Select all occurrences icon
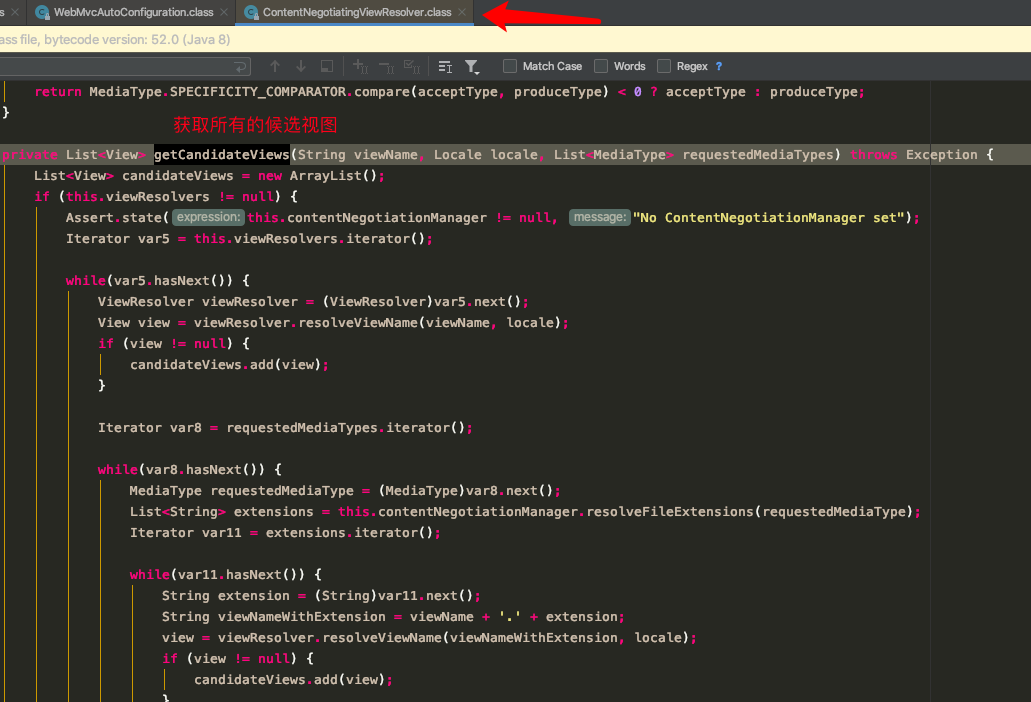 coord(412,66)
